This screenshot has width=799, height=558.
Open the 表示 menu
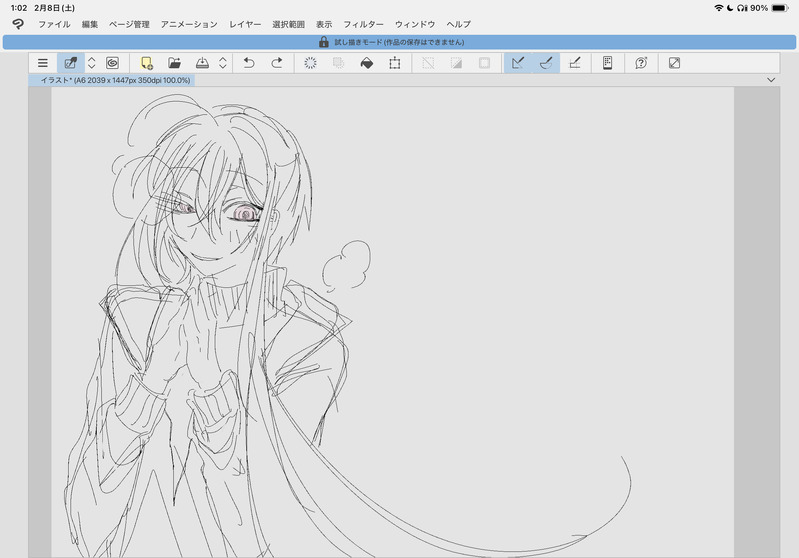click(x=324, y=24)
